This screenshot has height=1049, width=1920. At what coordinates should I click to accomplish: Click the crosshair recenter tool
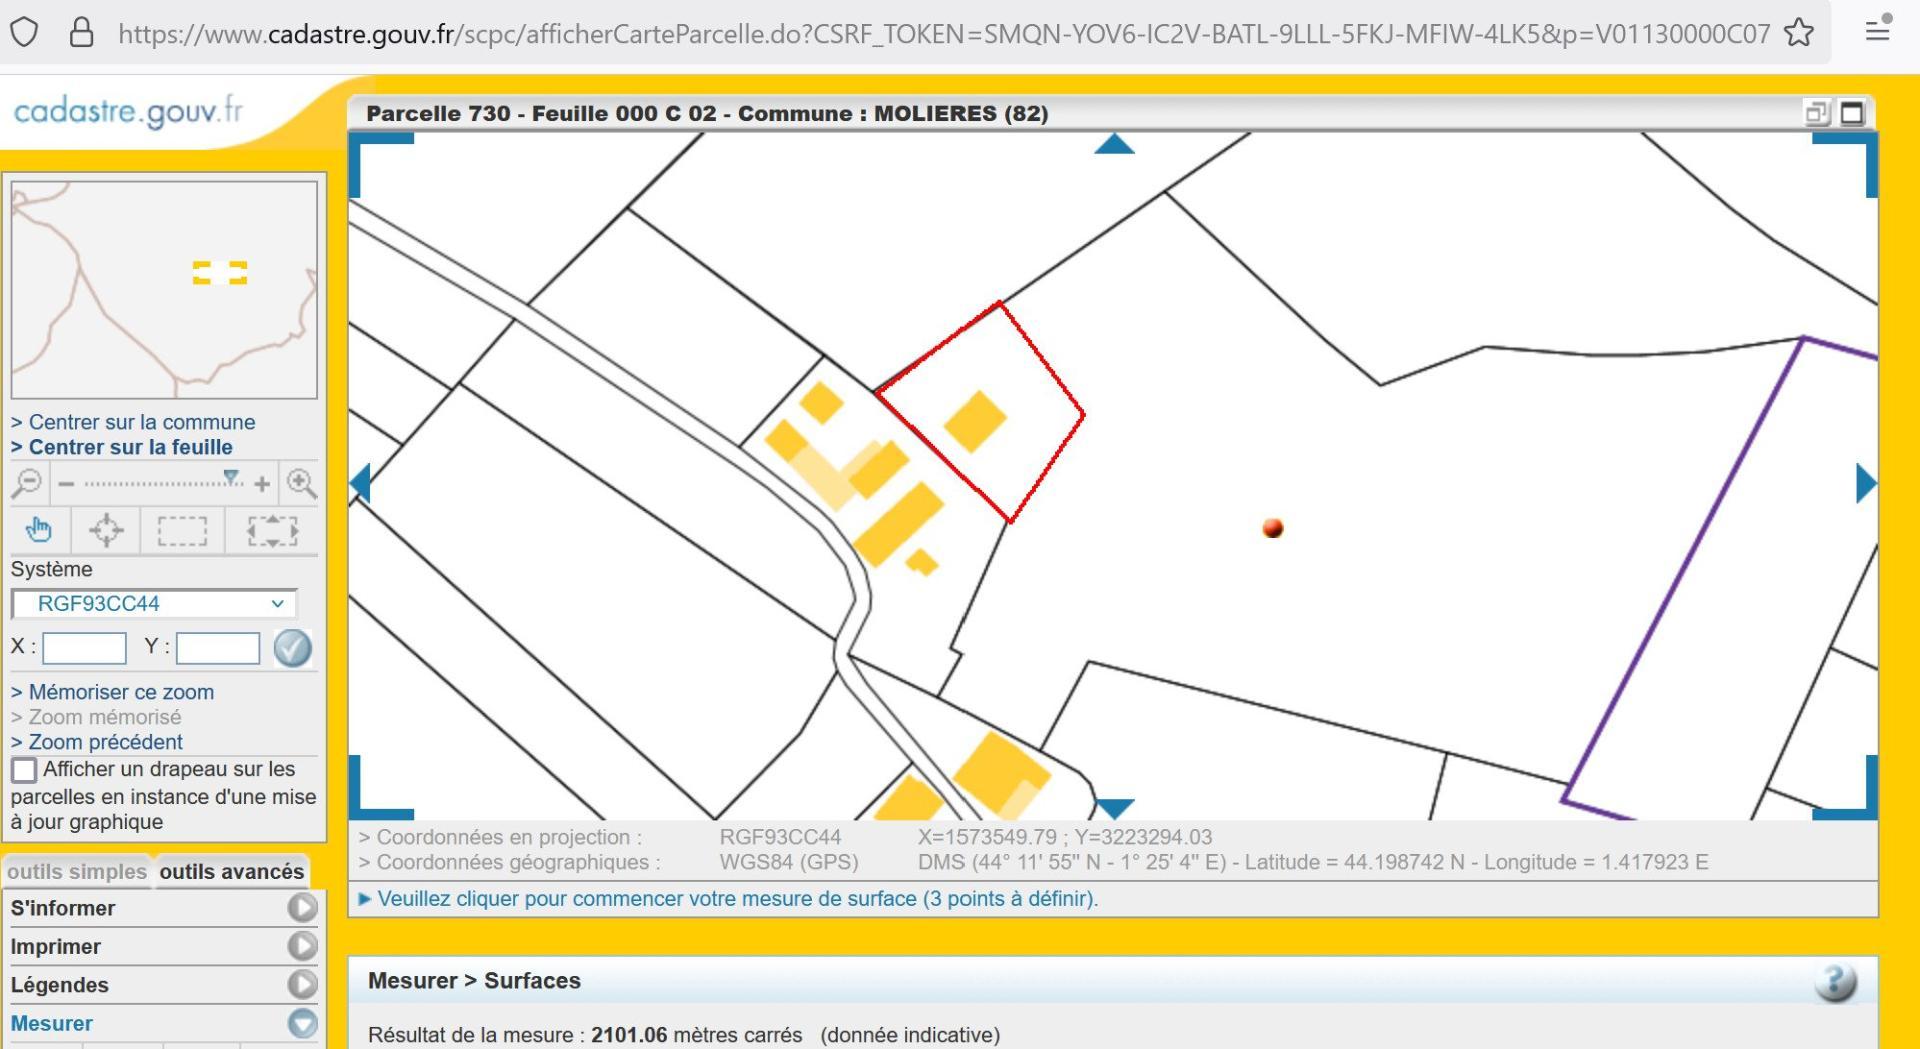106,529
